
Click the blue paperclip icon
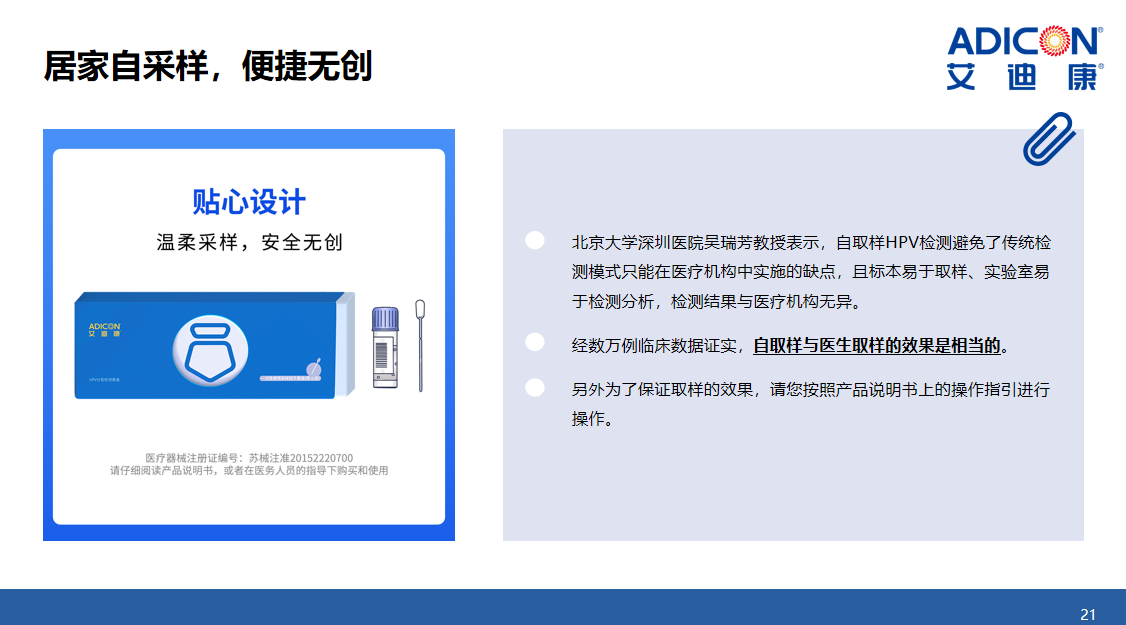tap(1047, 138)
